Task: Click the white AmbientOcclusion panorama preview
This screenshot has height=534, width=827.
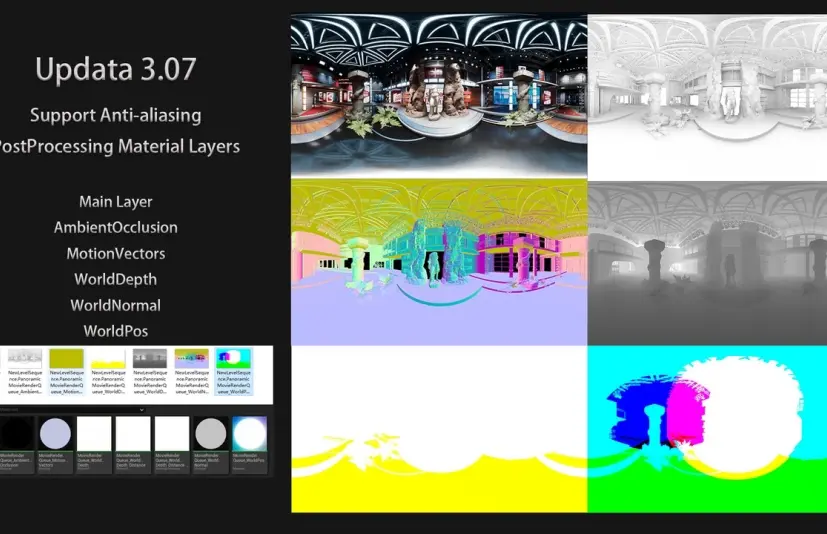Action: coord(707,95)
